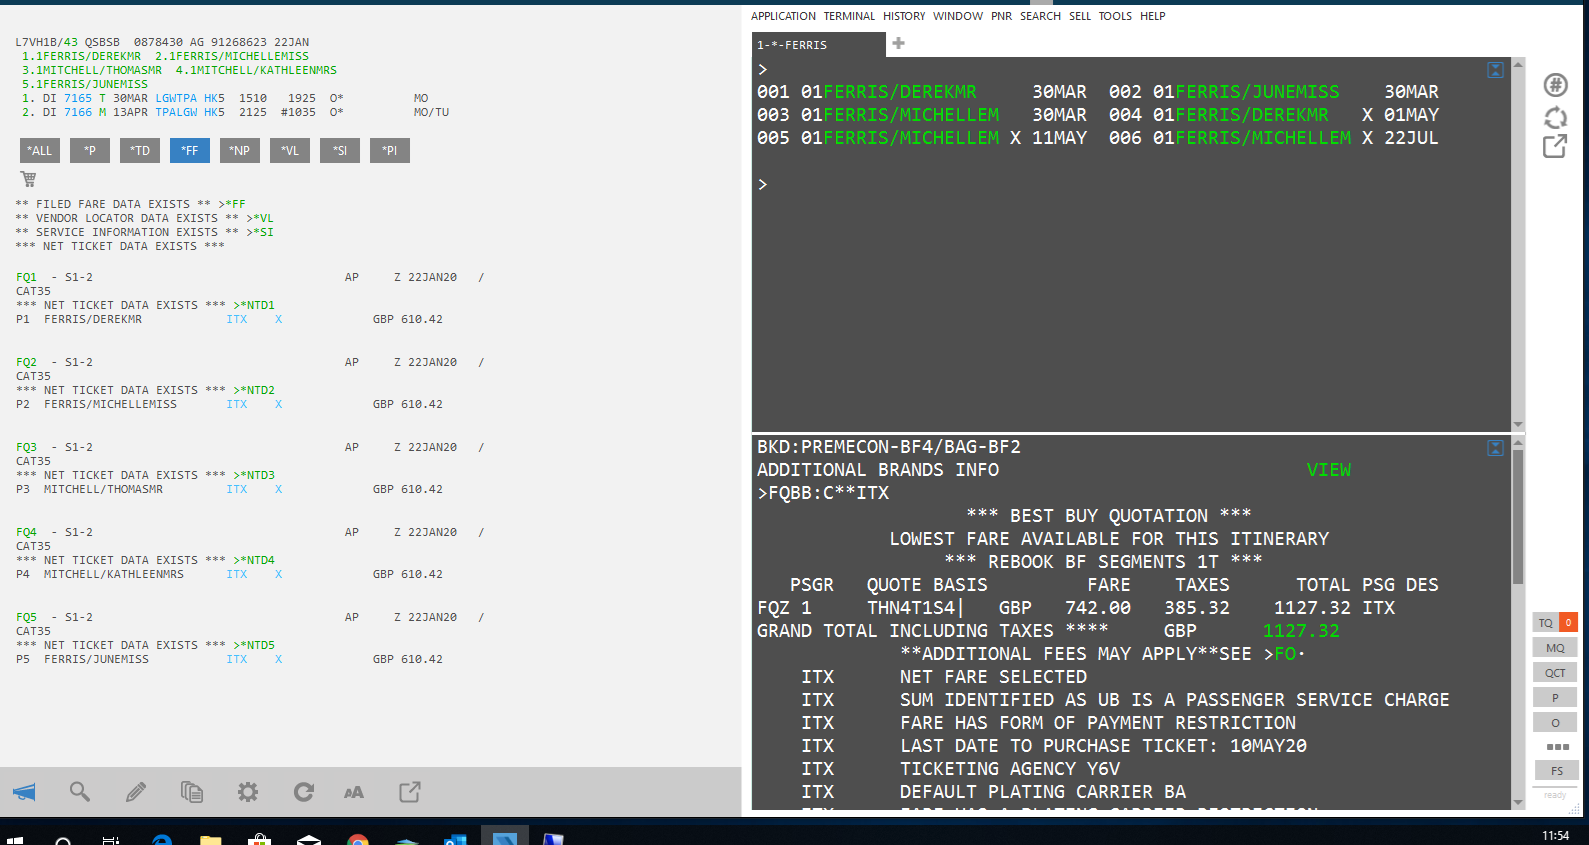Open the Mail app from the taskbar
This screenshot has width=1589, height=845.
click(x=308, y=838)
